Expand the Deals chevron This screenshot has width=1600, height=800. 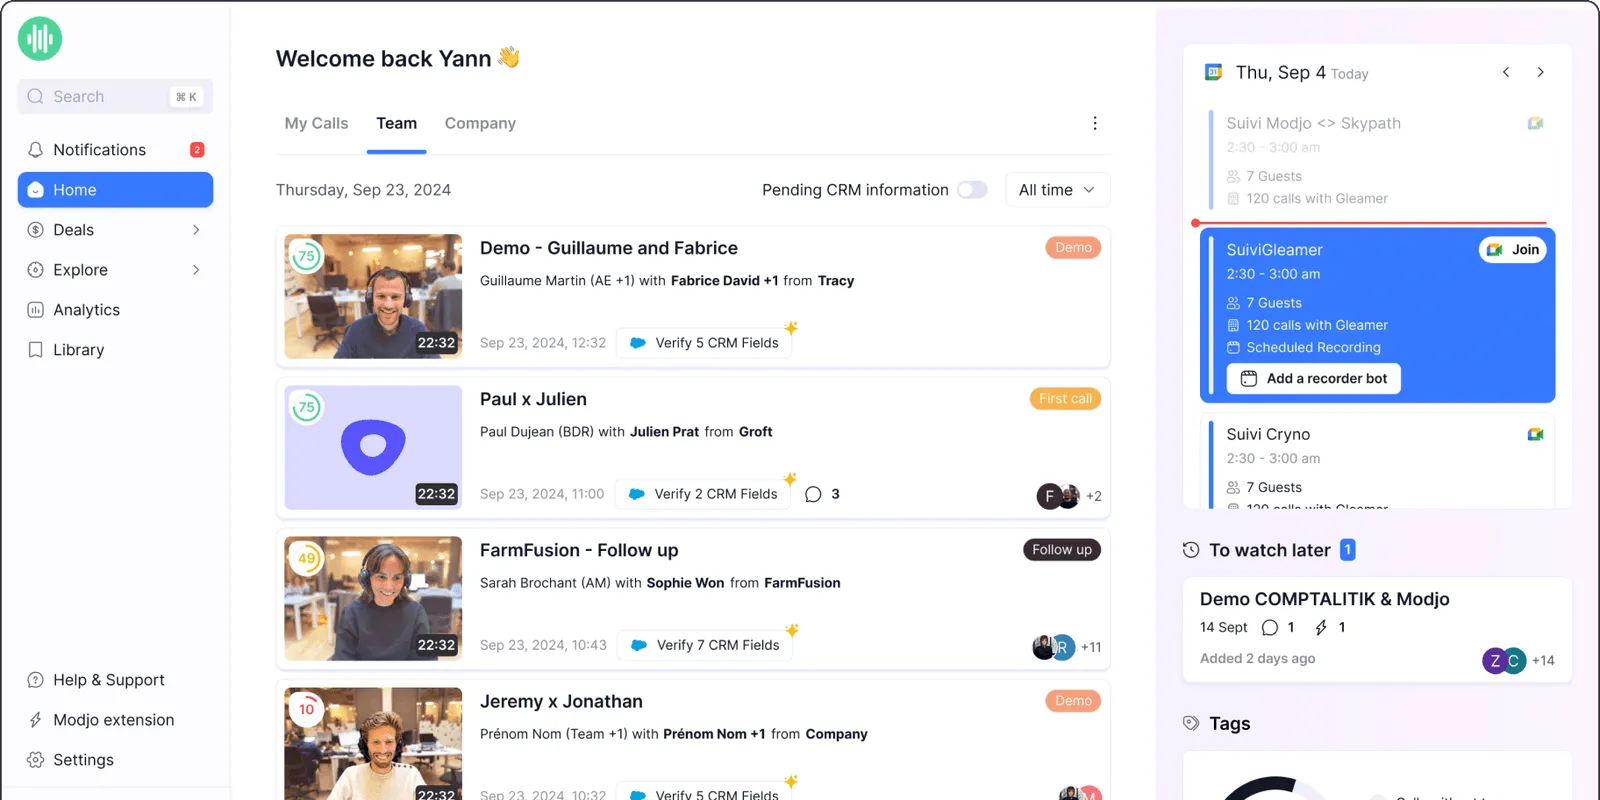pyautogui.click(x=196, y=230)
